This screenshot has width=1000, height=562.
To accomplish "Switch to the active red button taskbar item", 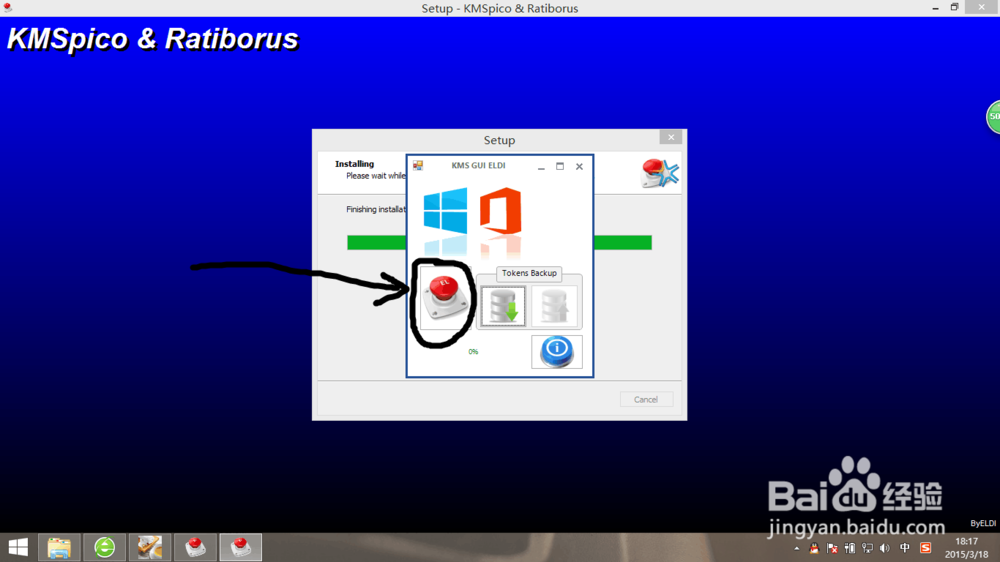I will [240, 547].
